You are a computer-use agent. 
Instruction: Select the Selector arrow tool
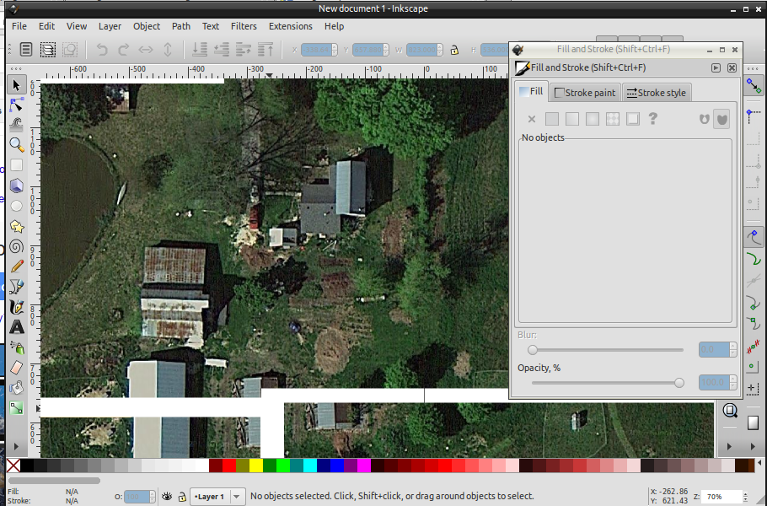(17, 85)
